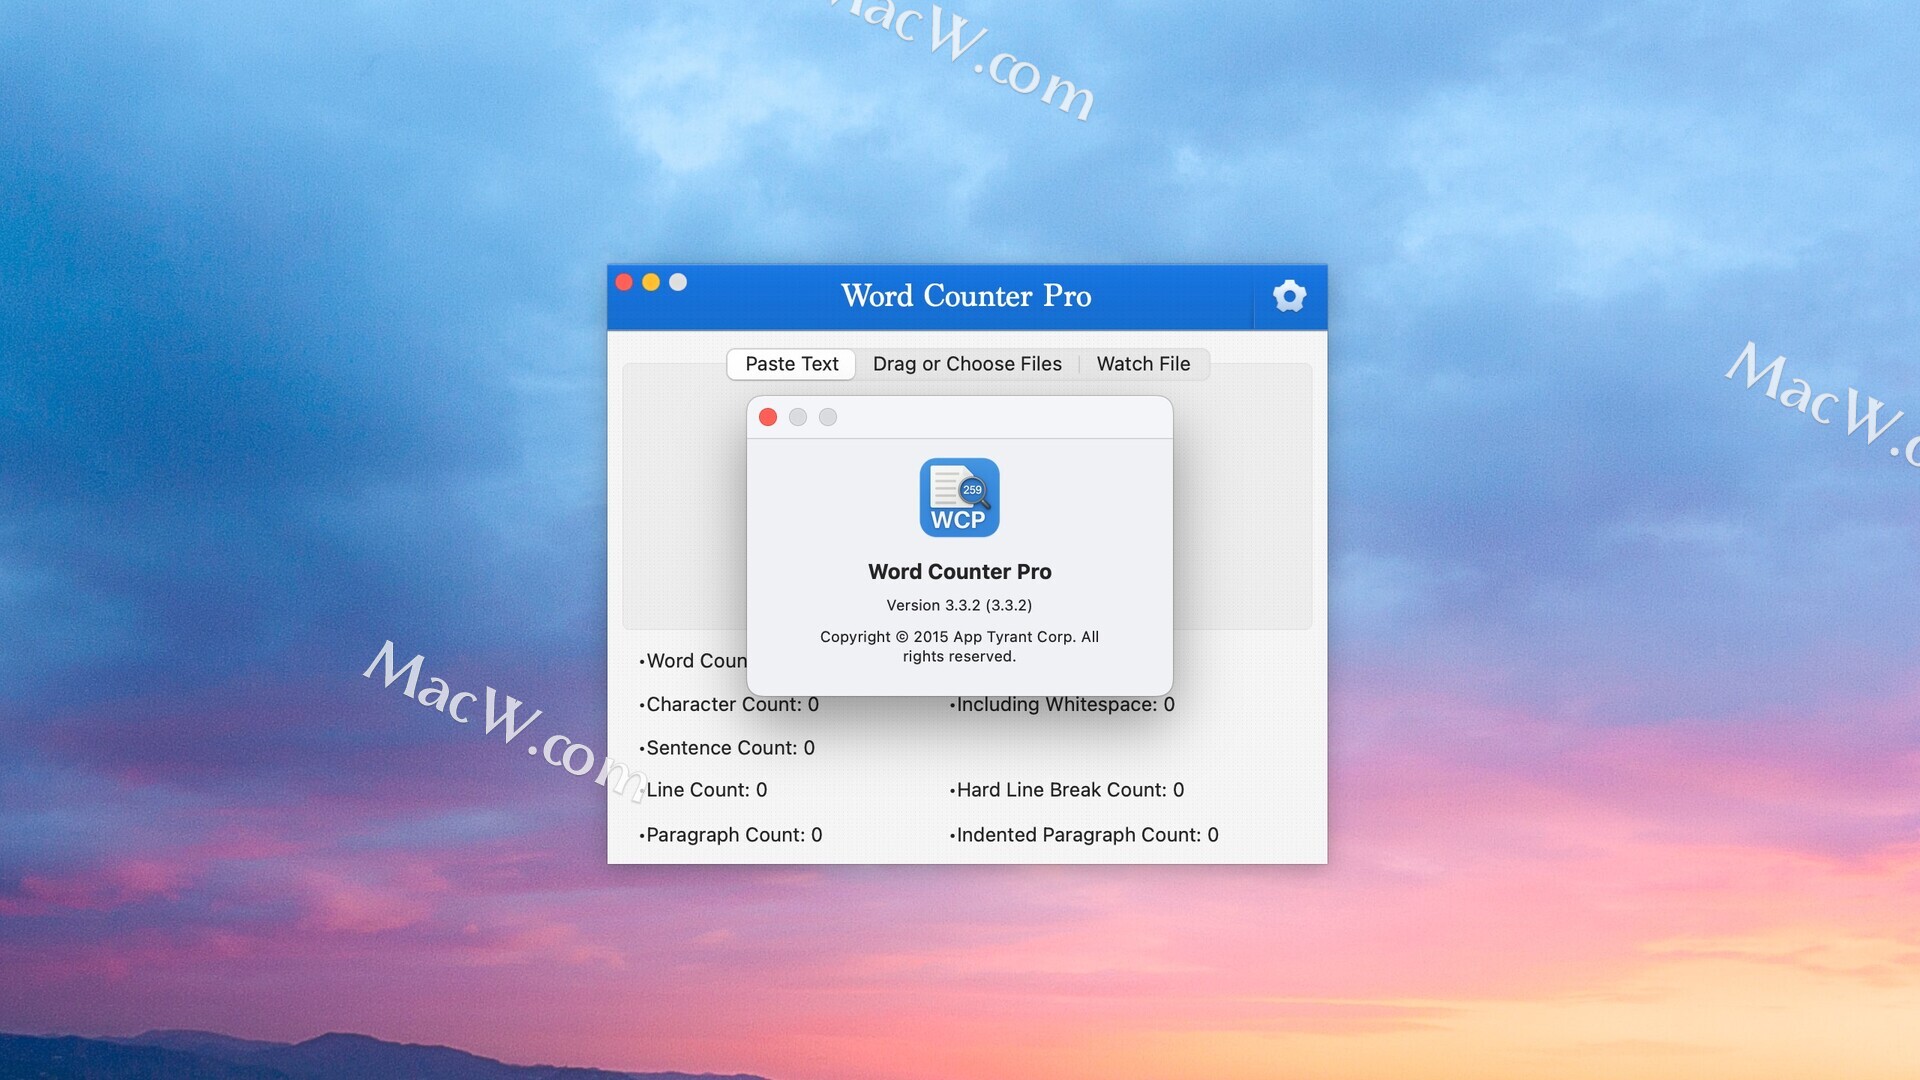
Task: Open the Watch File tab
Action: (x=1143, y=364)
